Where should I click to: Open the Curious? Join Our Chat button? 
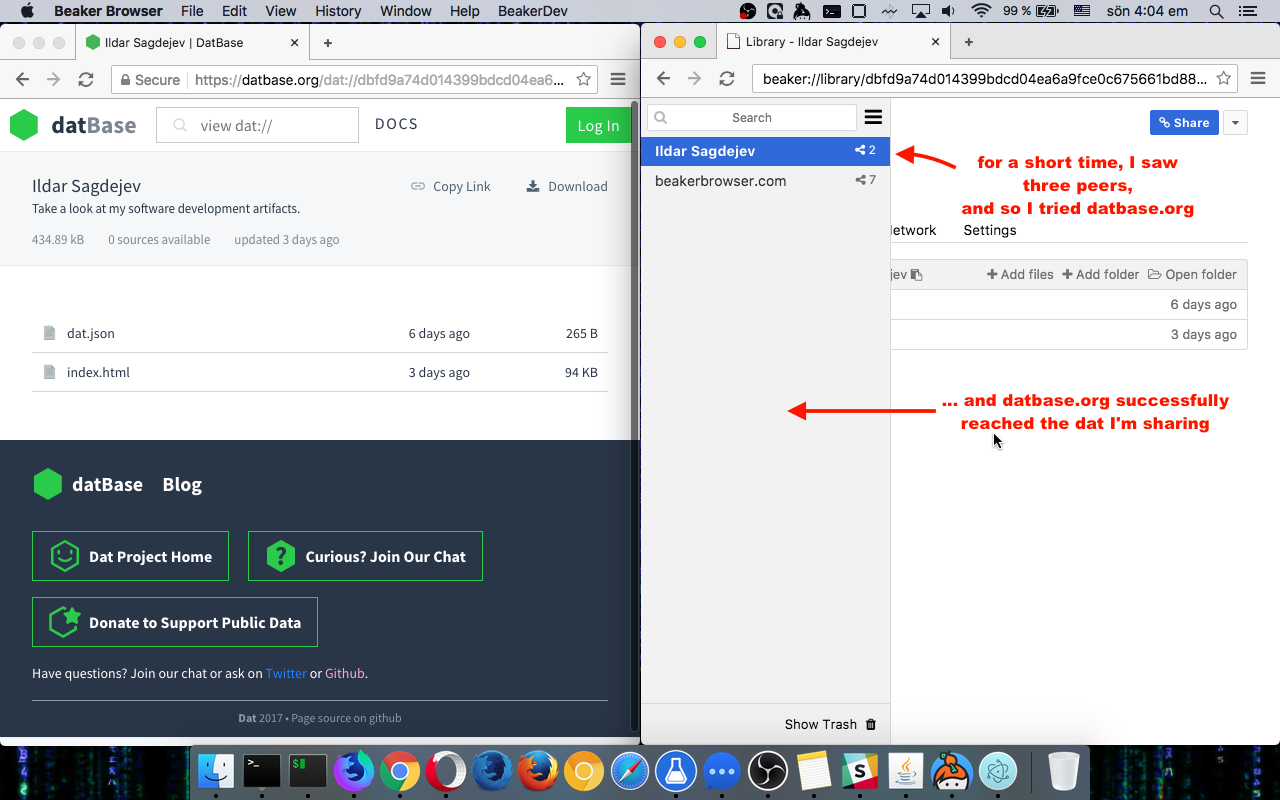click(365, 555)
